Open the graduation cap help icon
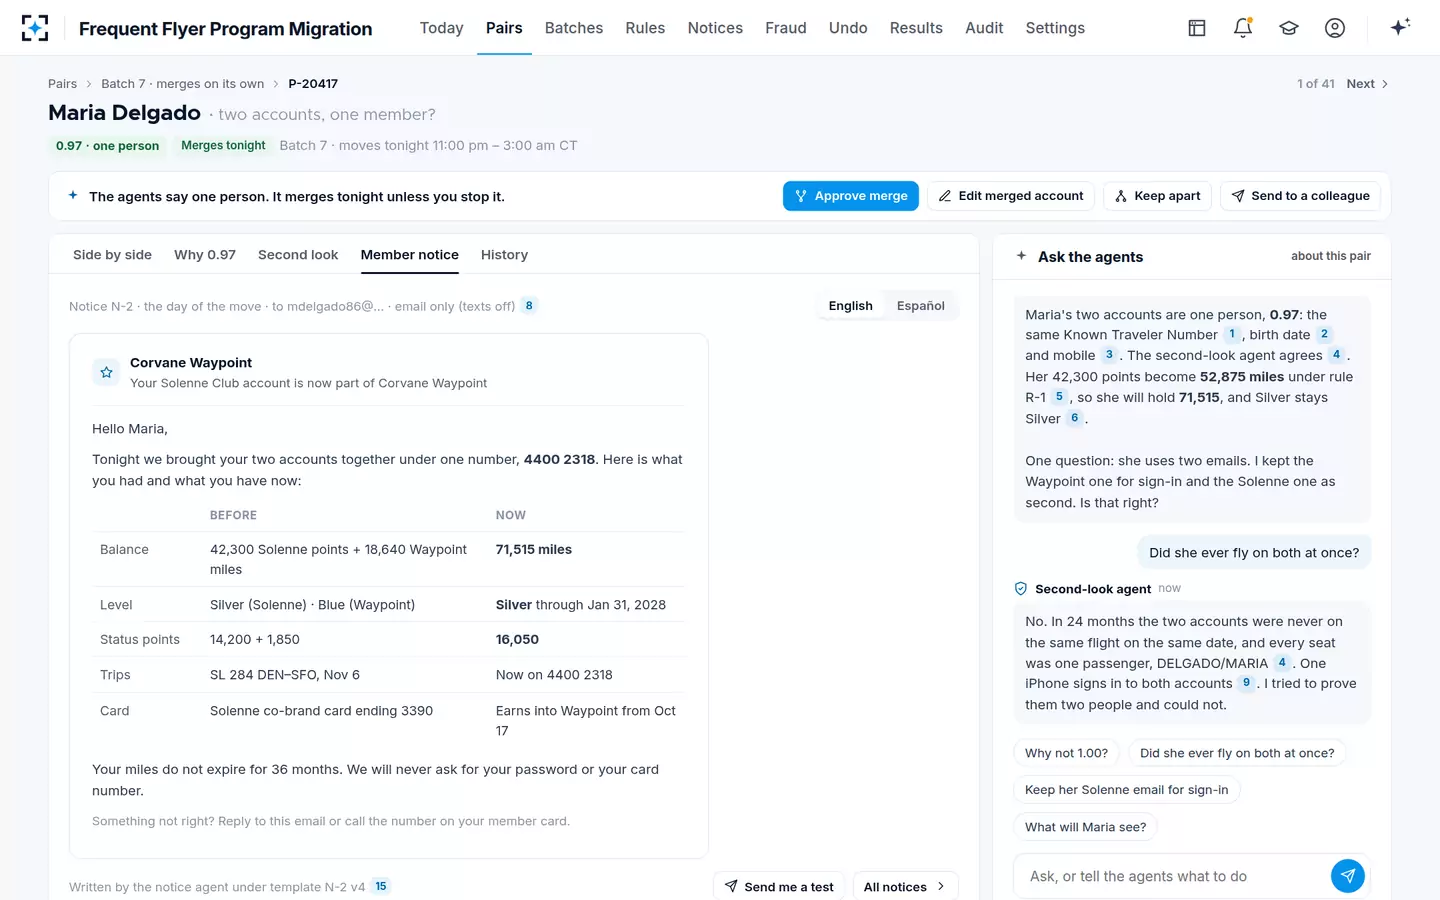Viewport: 1440px width, 900px height. pyautogui.click(x=1289, y=28)
